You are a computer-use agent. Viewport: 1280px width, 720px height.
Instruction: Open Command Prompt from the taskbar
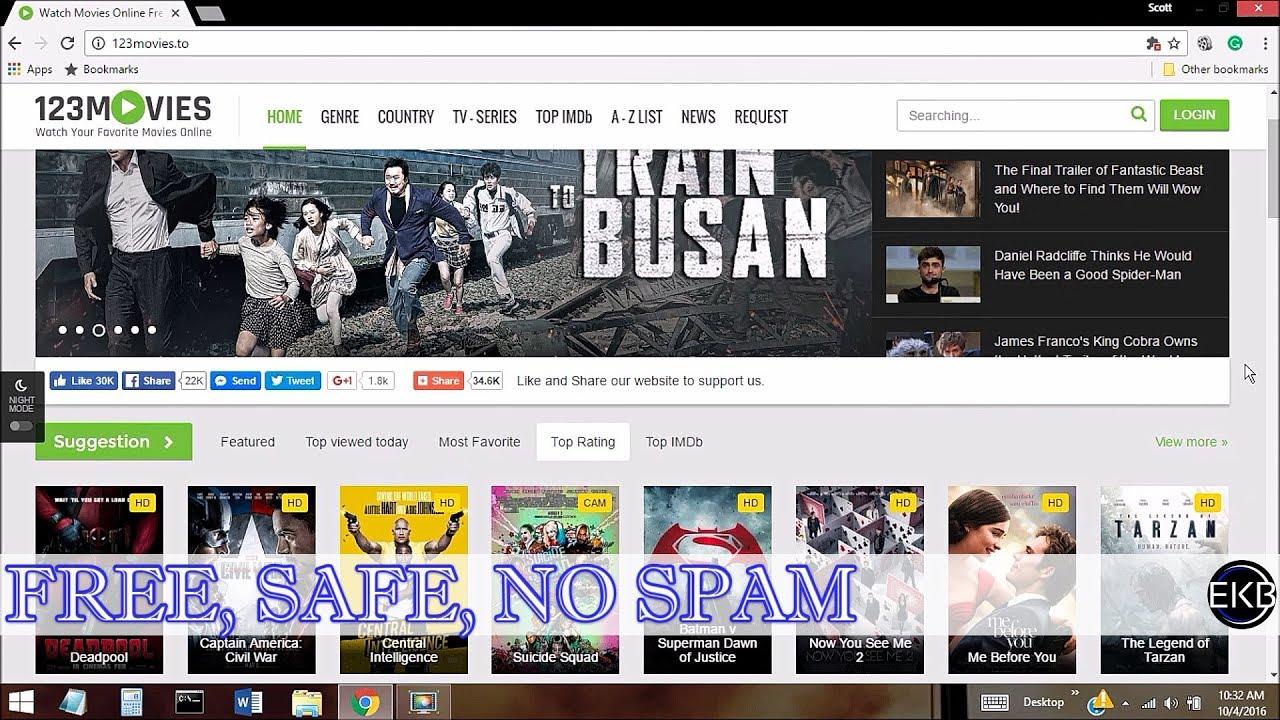click(189, 702)
